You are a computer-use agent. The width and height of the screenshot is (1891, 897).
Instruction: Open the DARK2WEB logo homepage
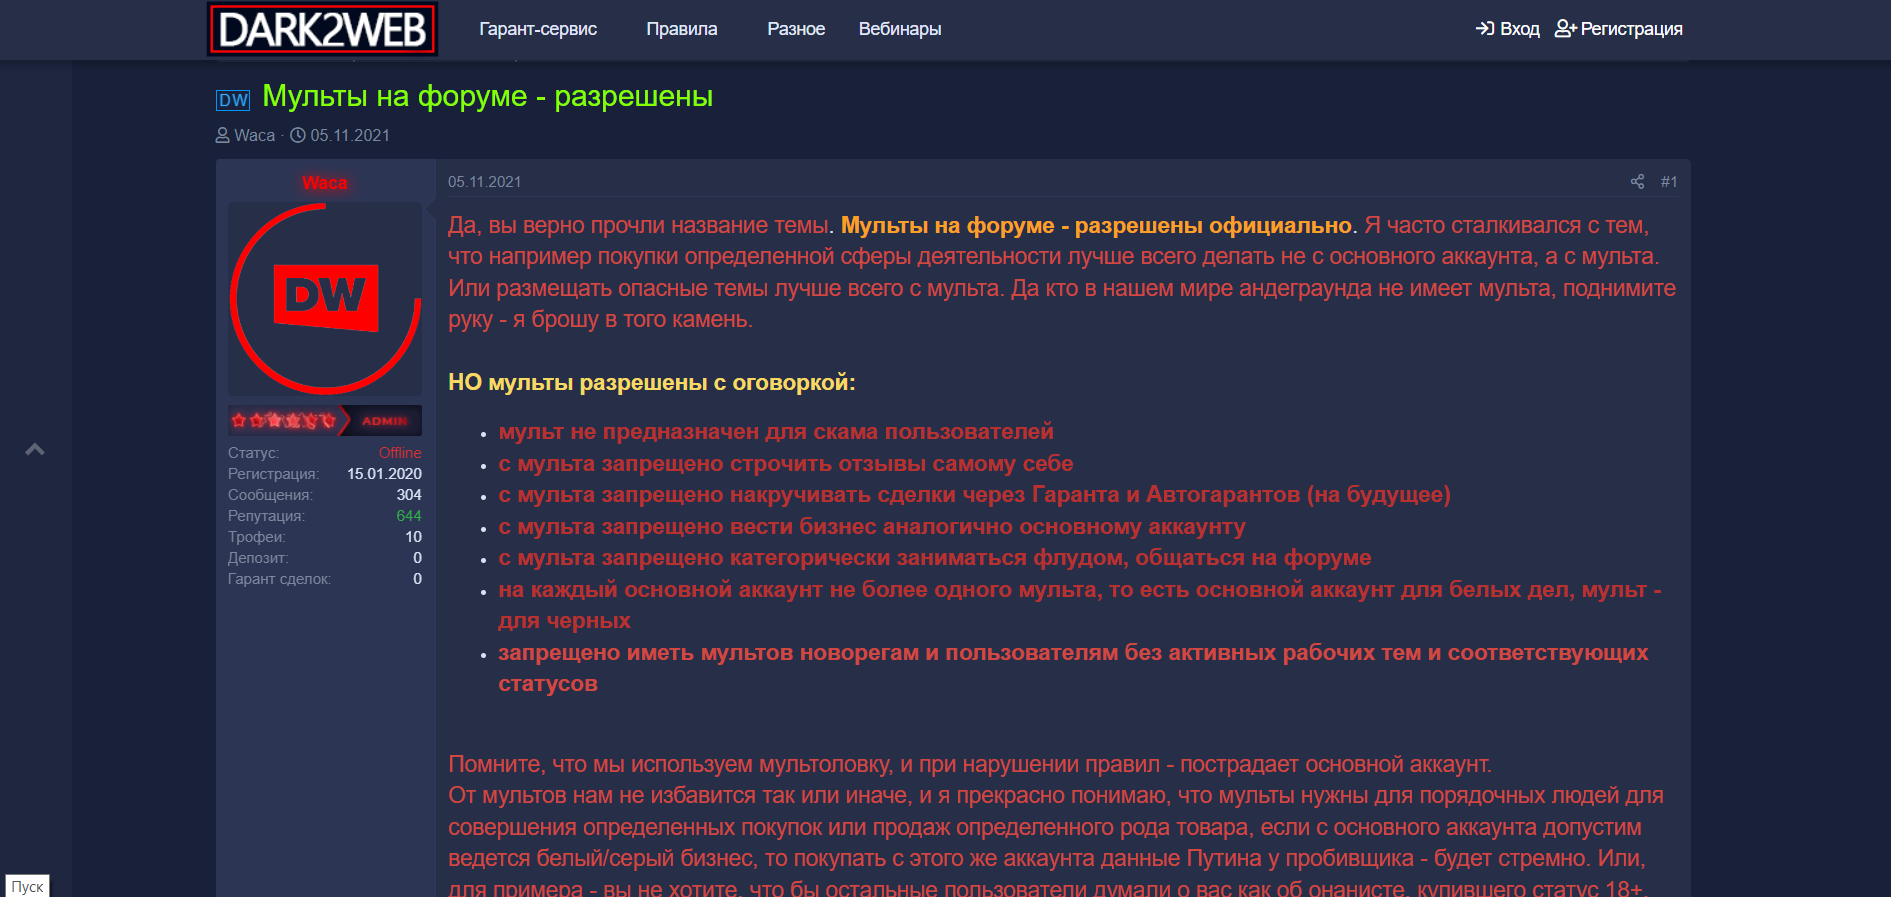tap(322, 29)
